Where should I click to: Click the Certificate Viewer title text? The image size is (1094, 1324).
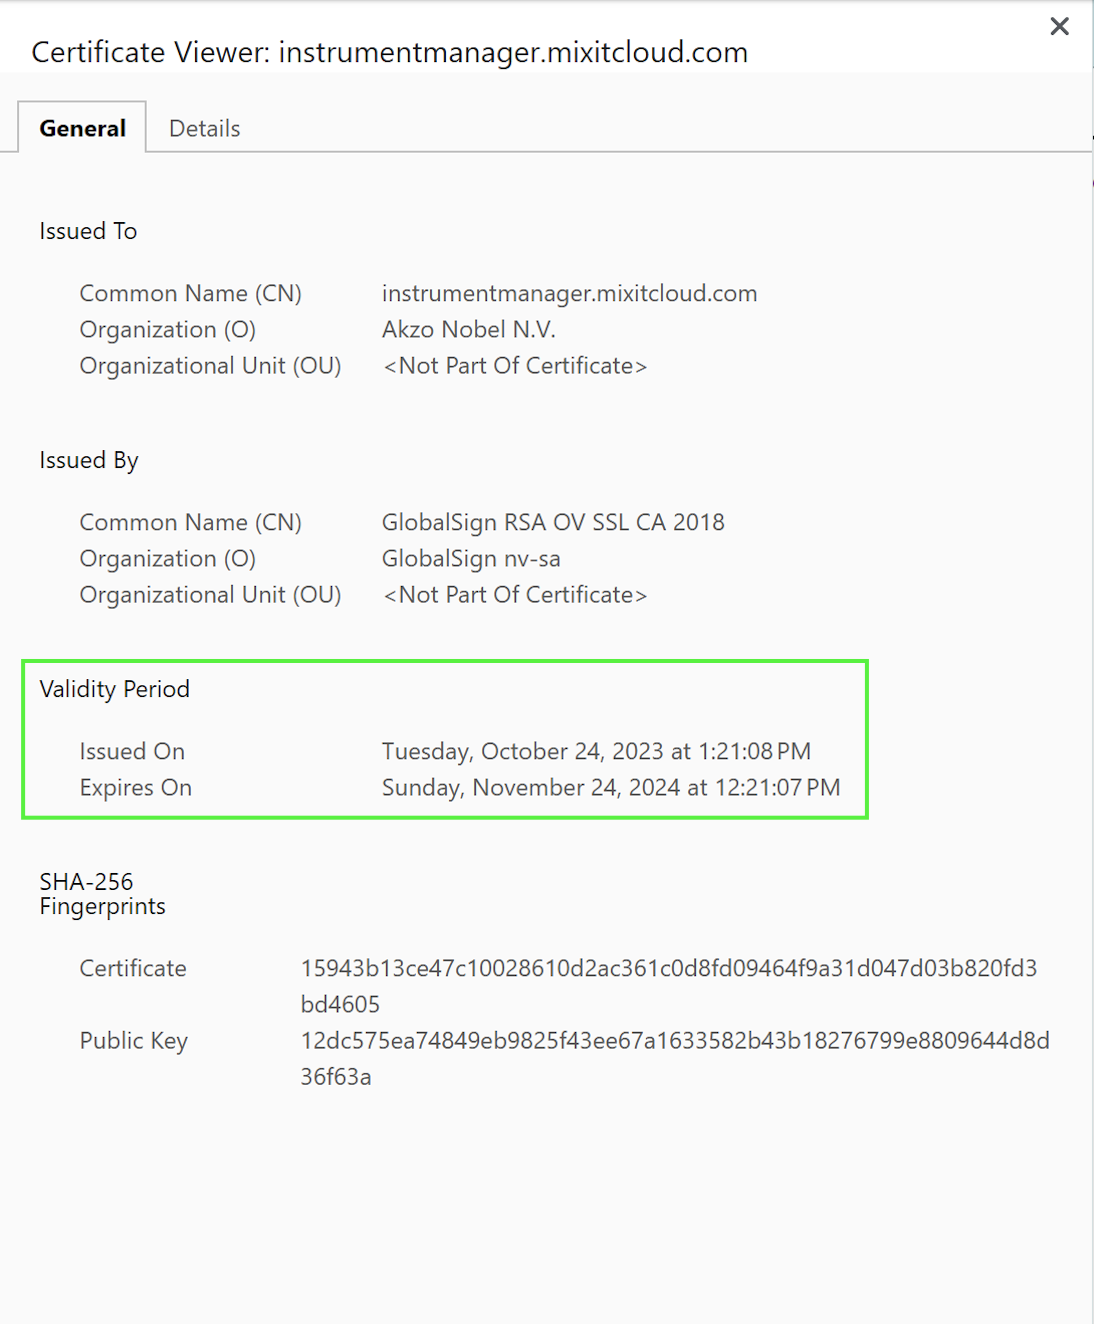click(390, 52)
